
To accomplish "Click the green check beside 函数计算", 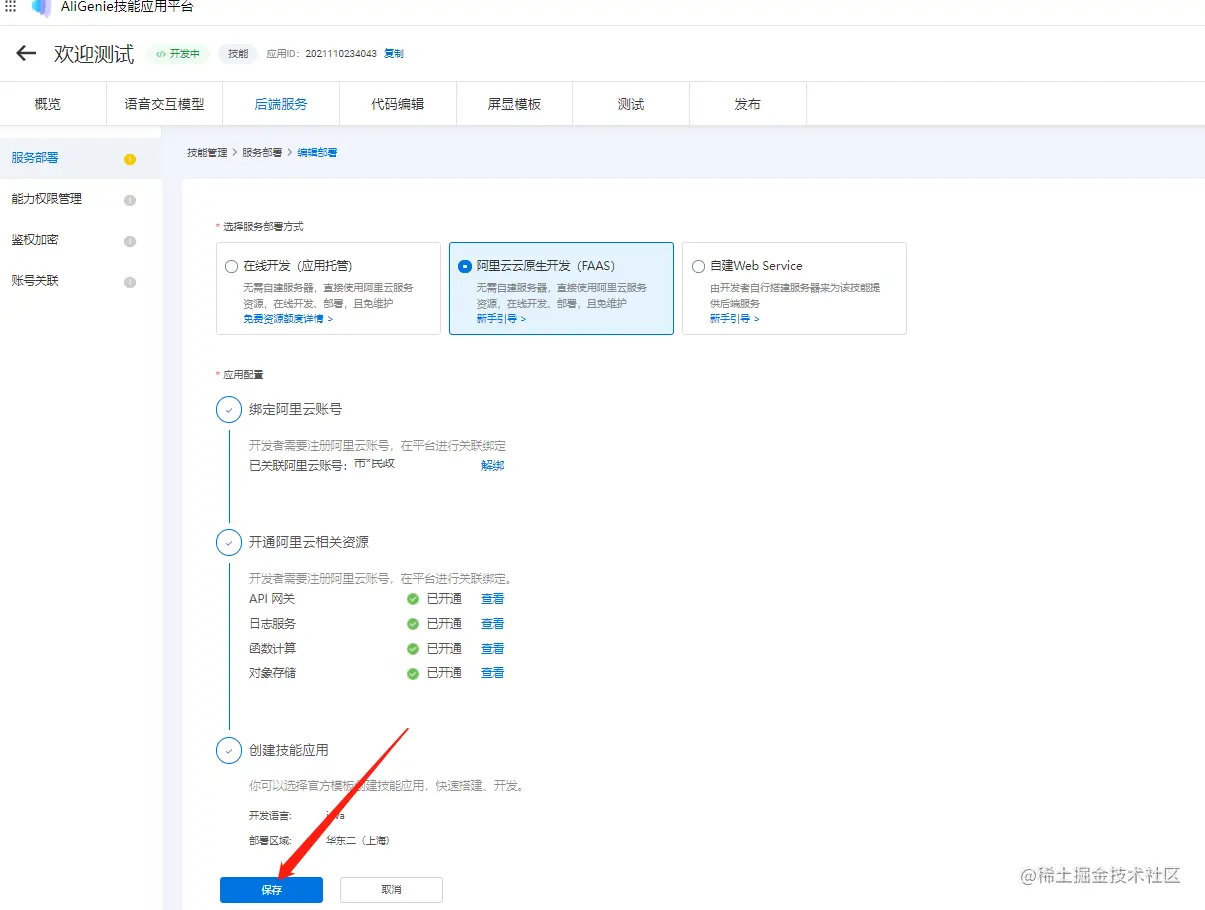I will pos(412,649).
